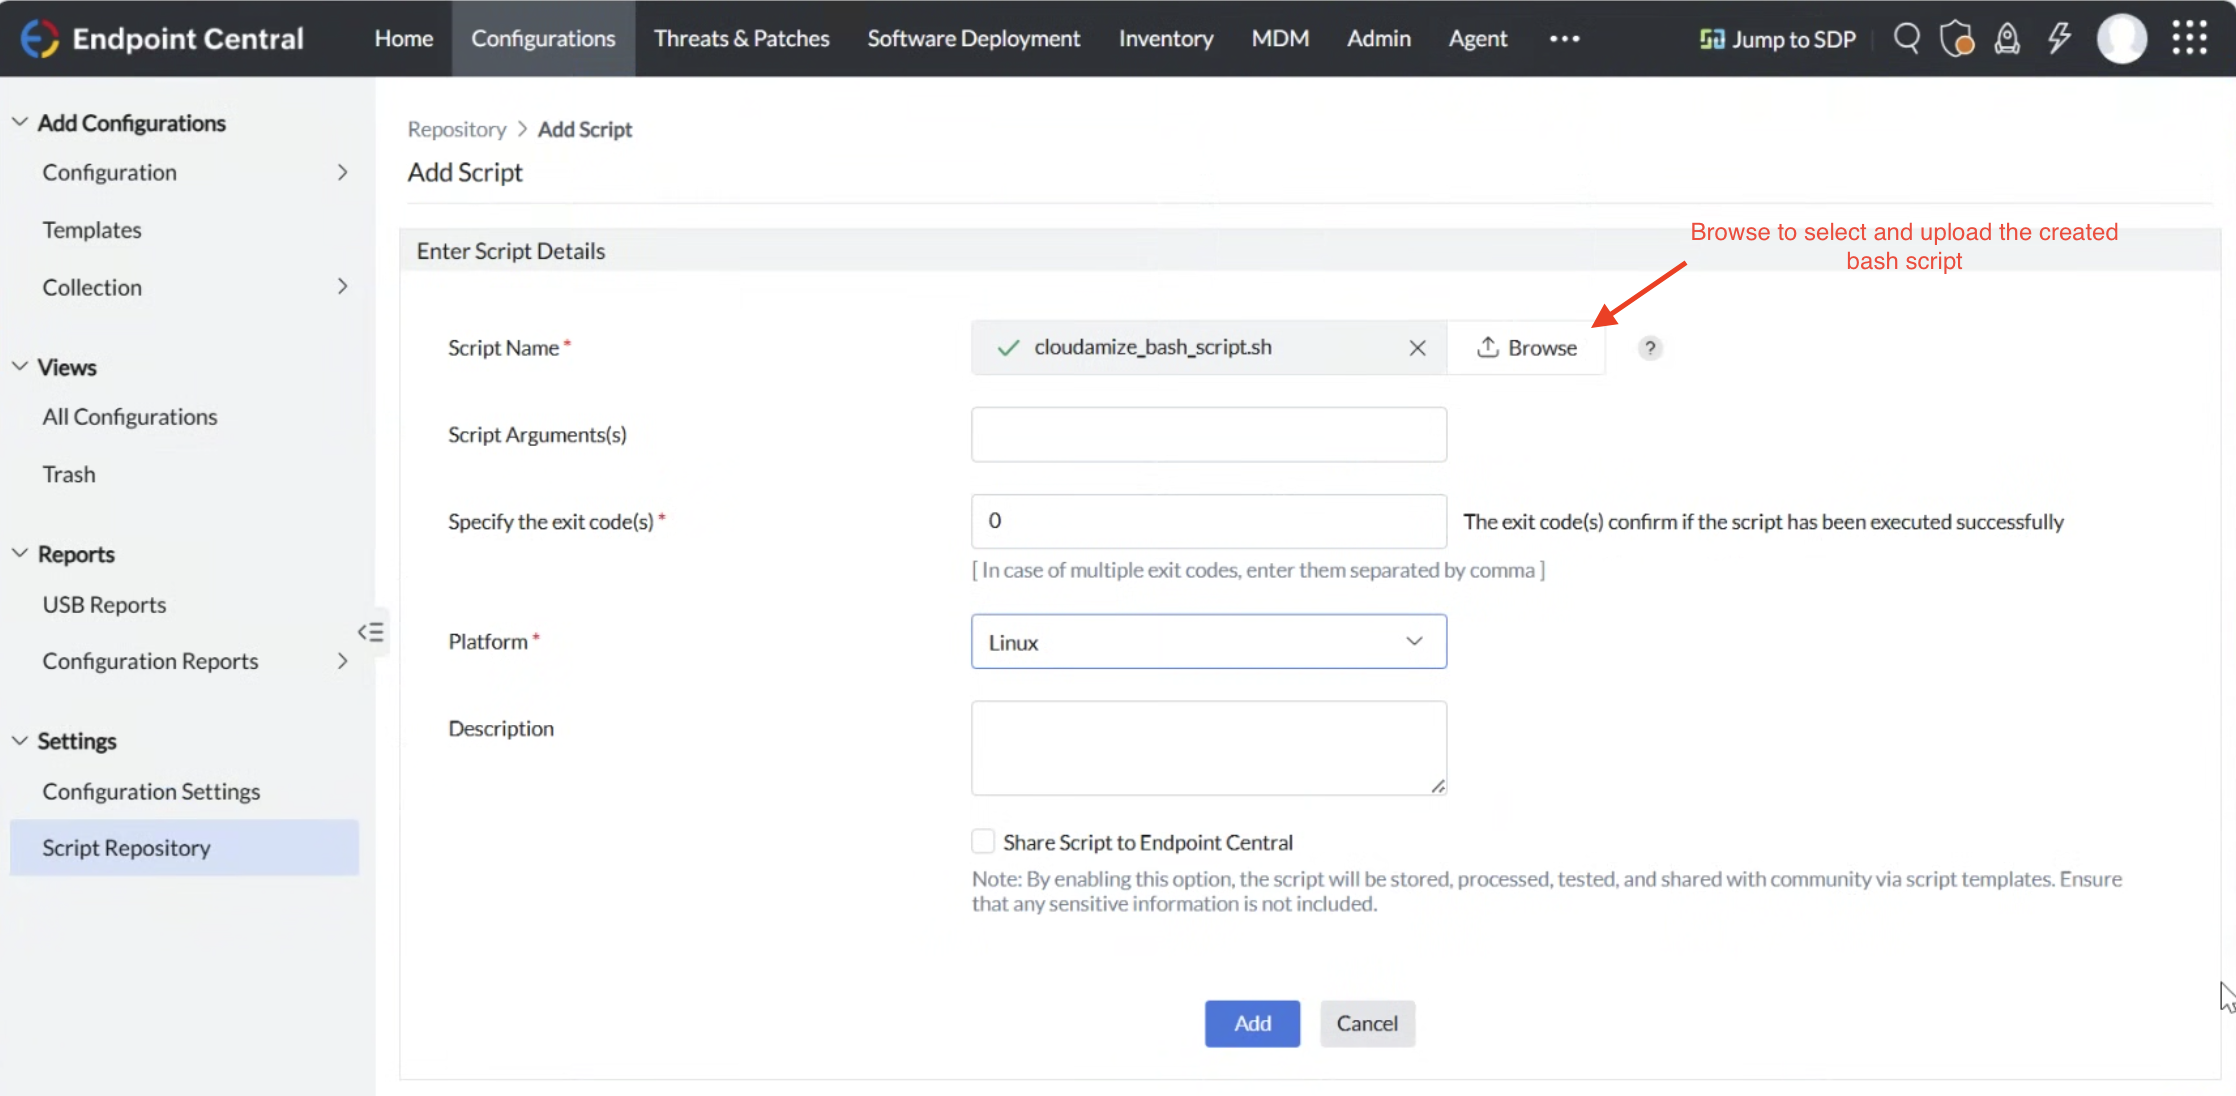Expand the Configuration submenu arrow
The height and width of the screenshot is (1096, 2236).
[x=342, y=172]
